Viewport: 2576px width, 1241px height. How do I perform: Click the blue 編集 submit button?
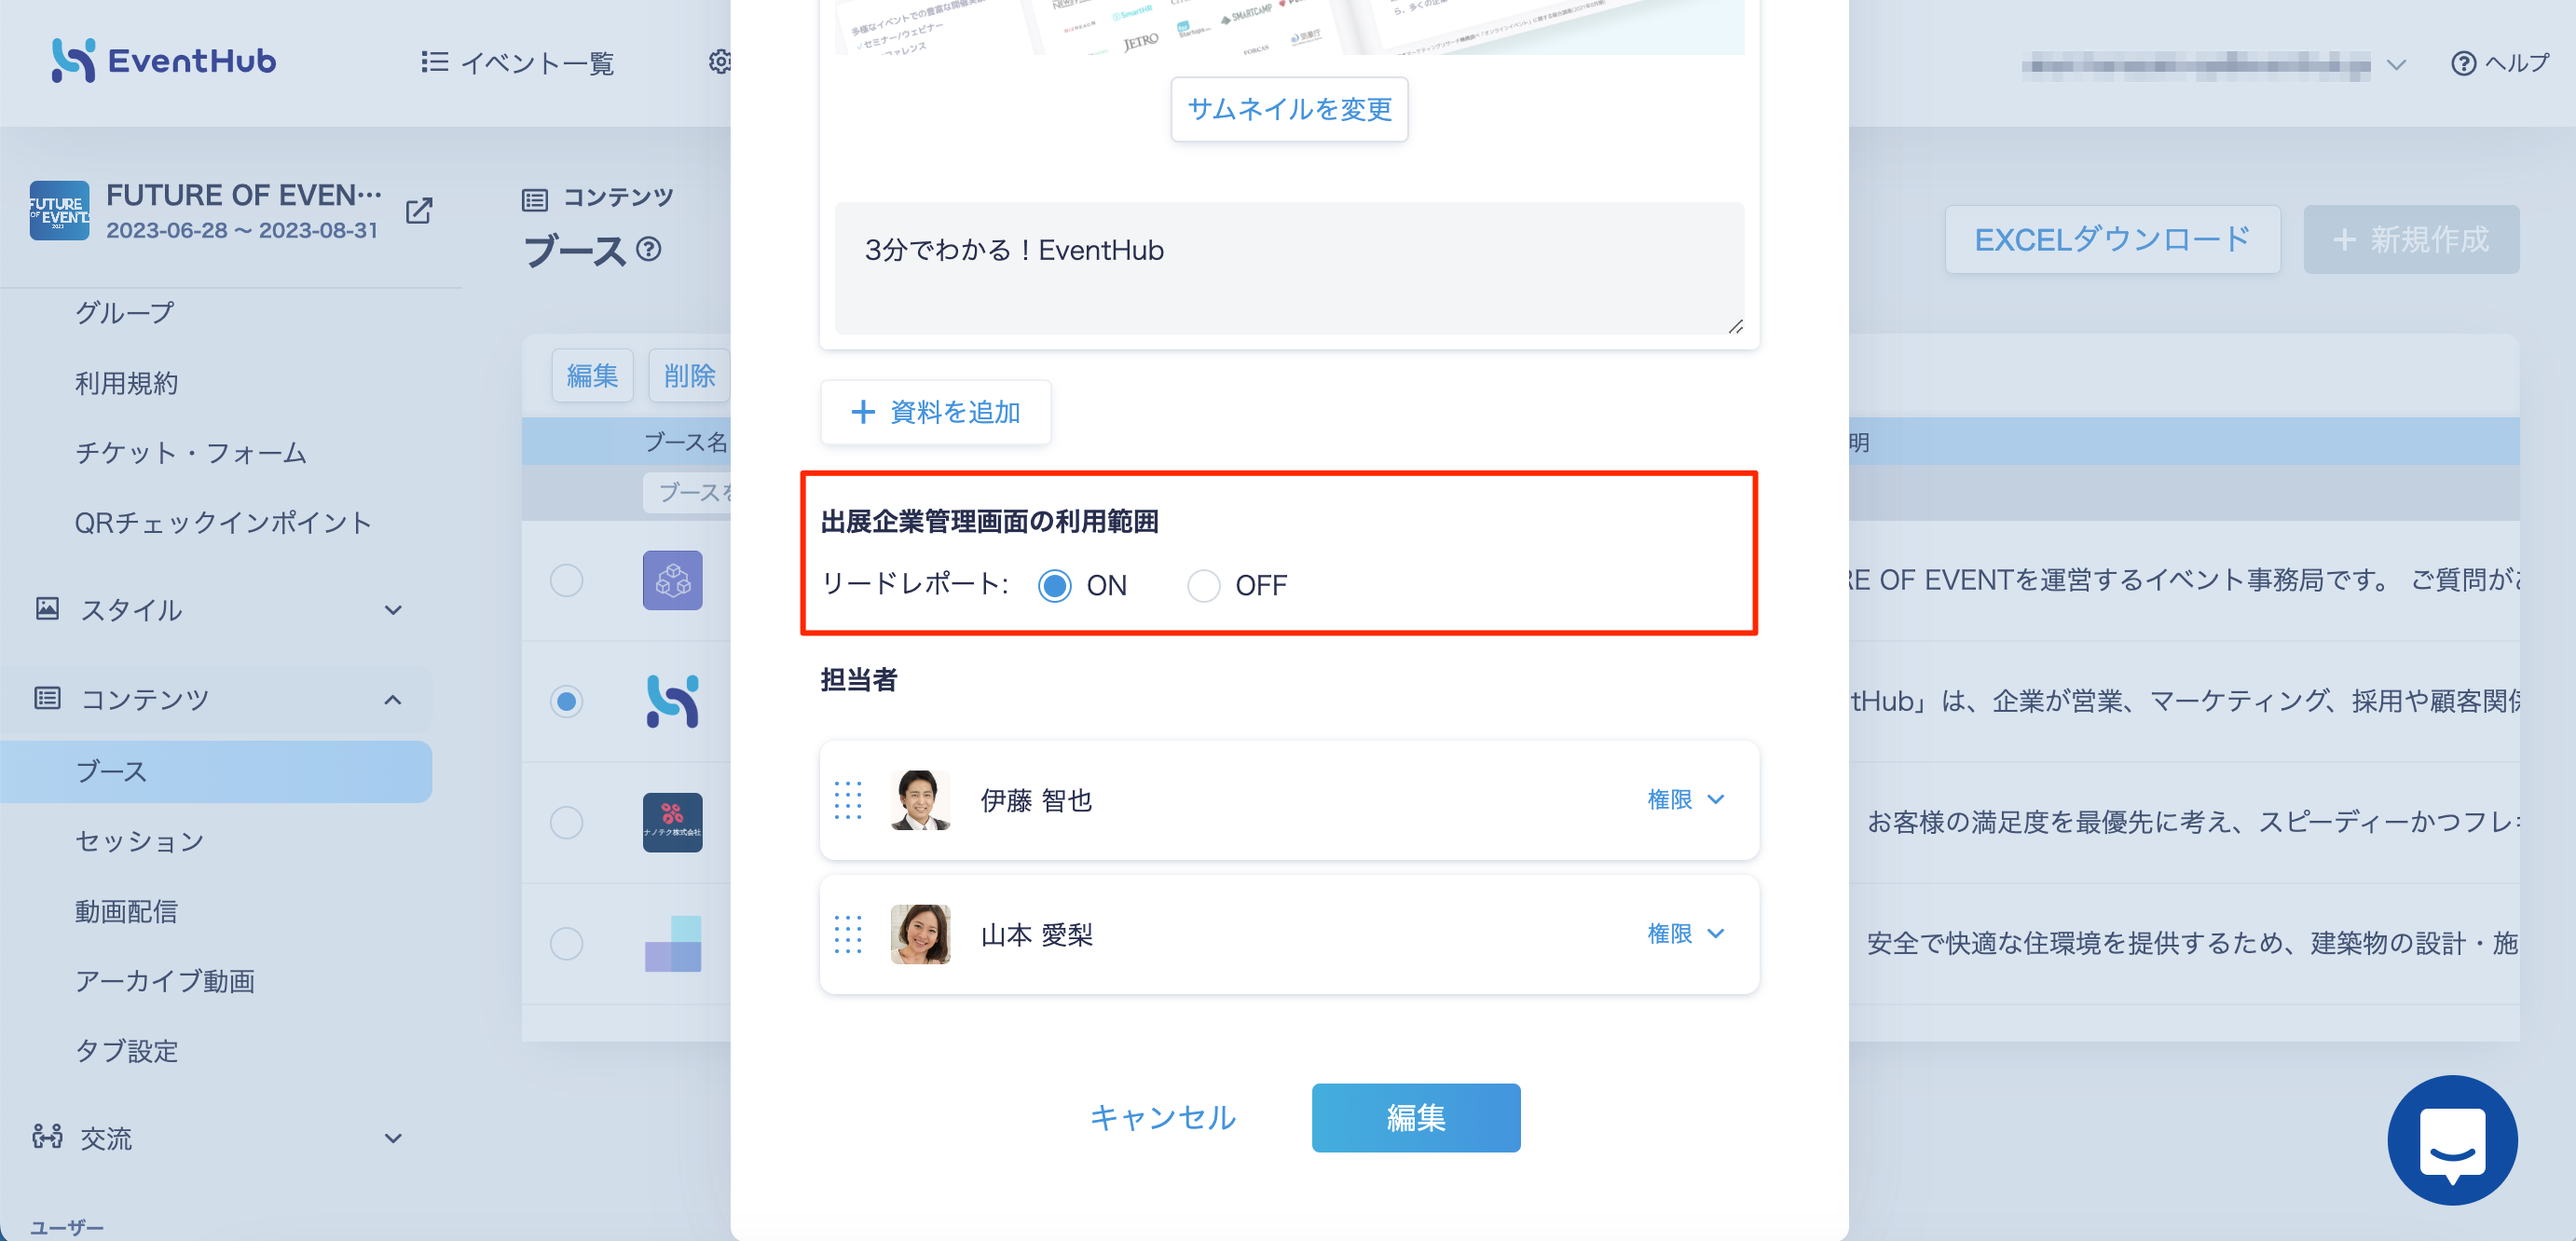[x=1416, y=1117]
